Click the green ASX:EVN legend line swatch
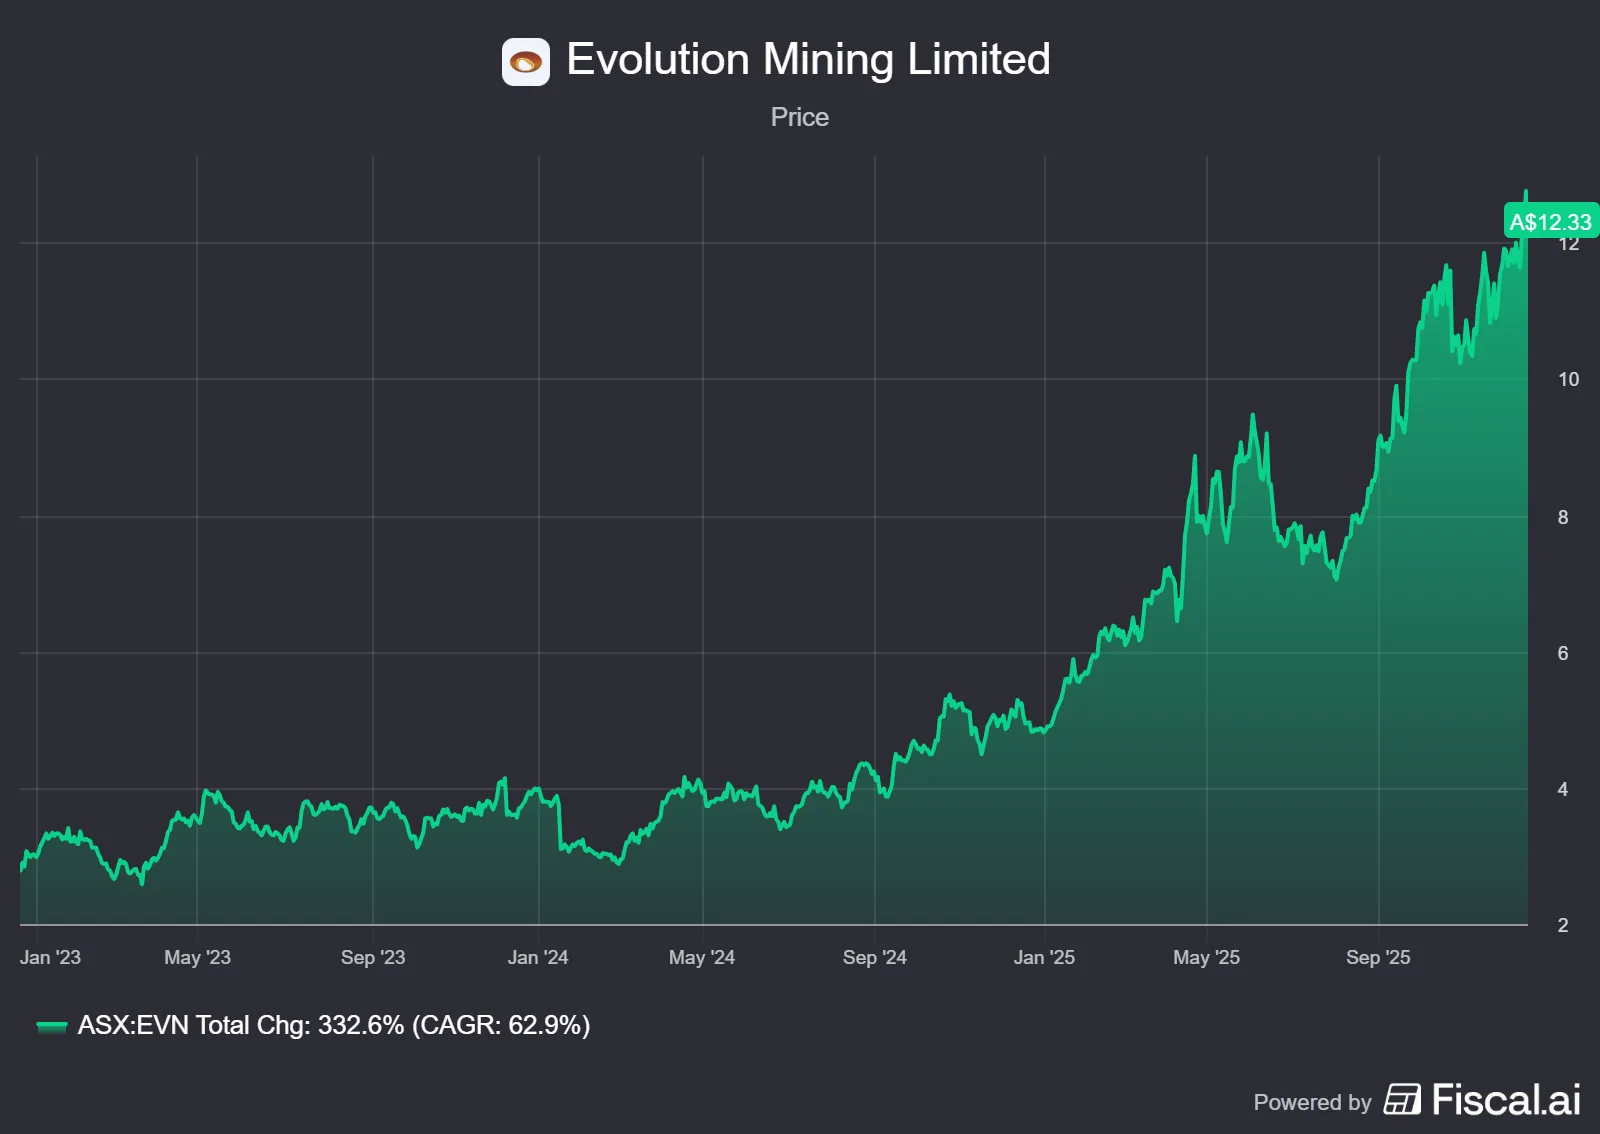 point(51,1026)
